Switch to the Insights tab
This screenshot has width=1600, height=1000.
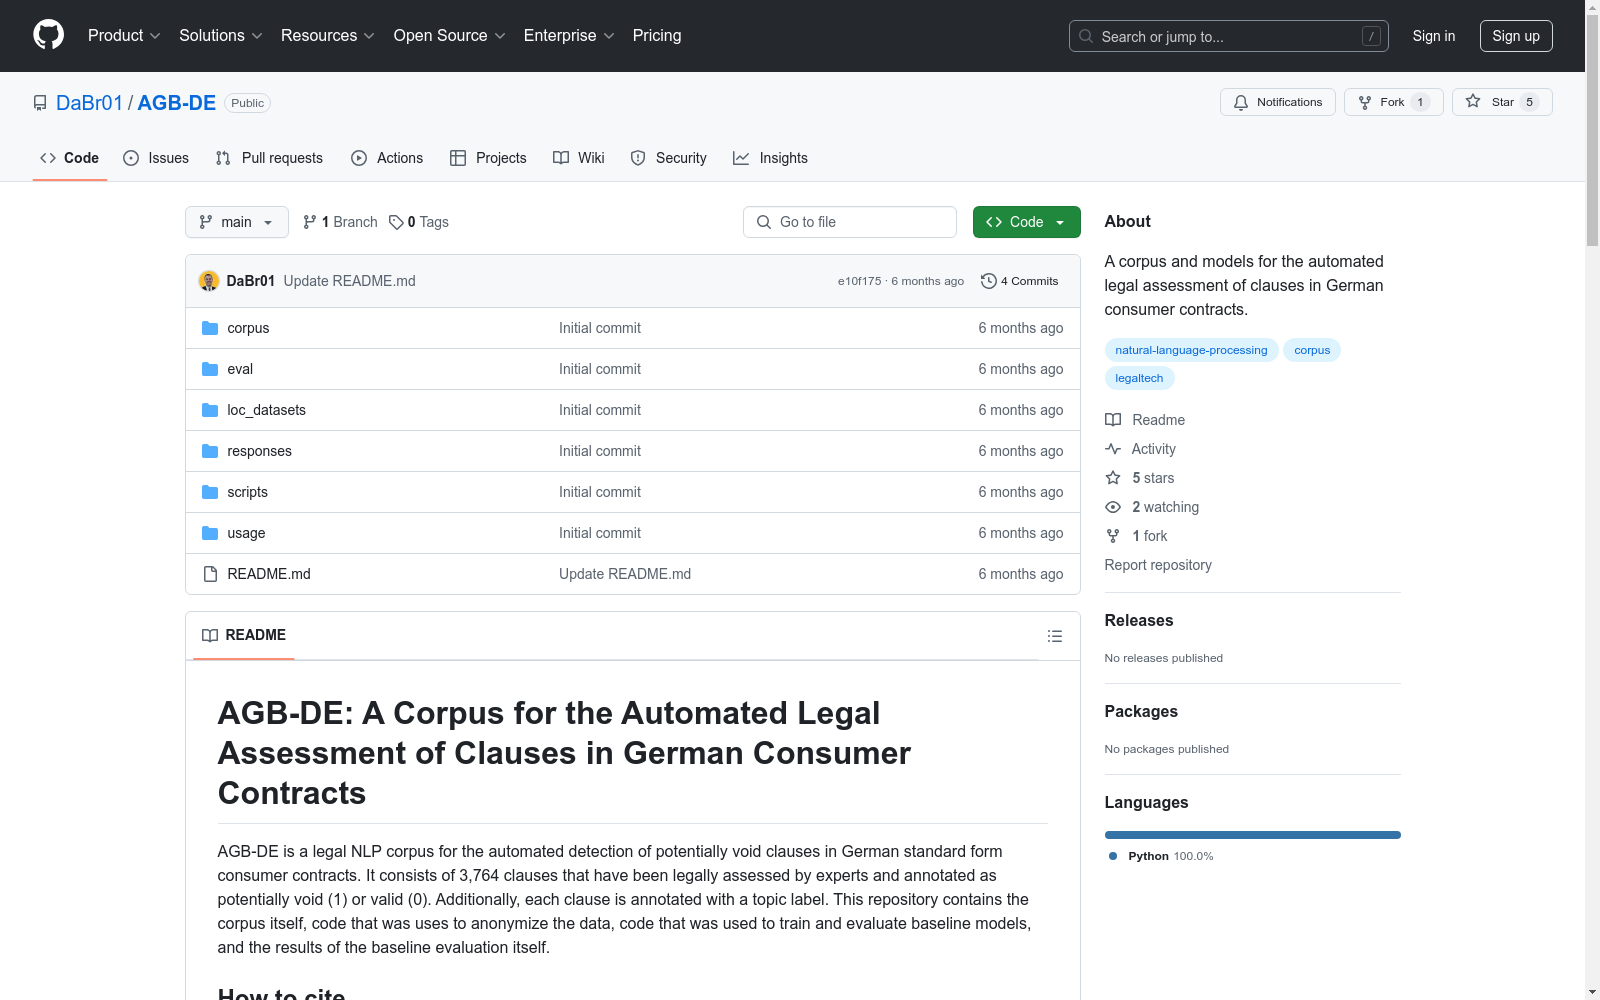[770, 158]
